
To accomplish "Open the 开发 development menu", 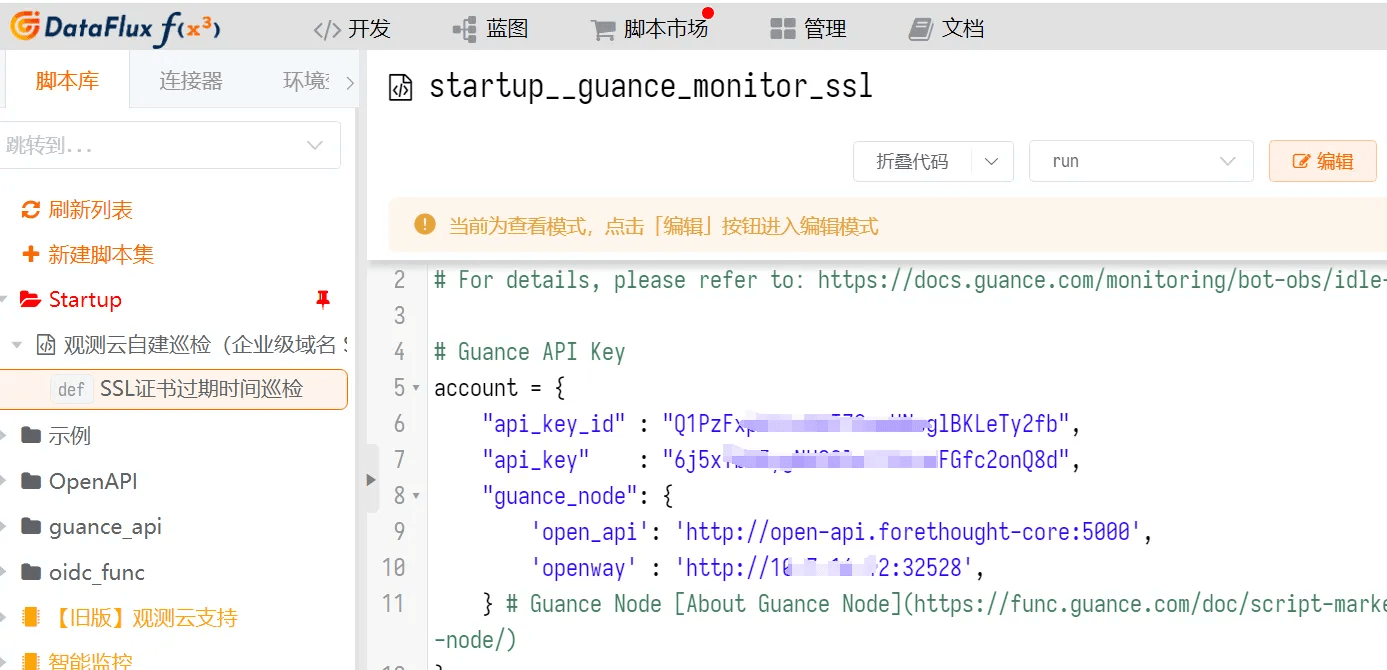I will tap(352, 29).
